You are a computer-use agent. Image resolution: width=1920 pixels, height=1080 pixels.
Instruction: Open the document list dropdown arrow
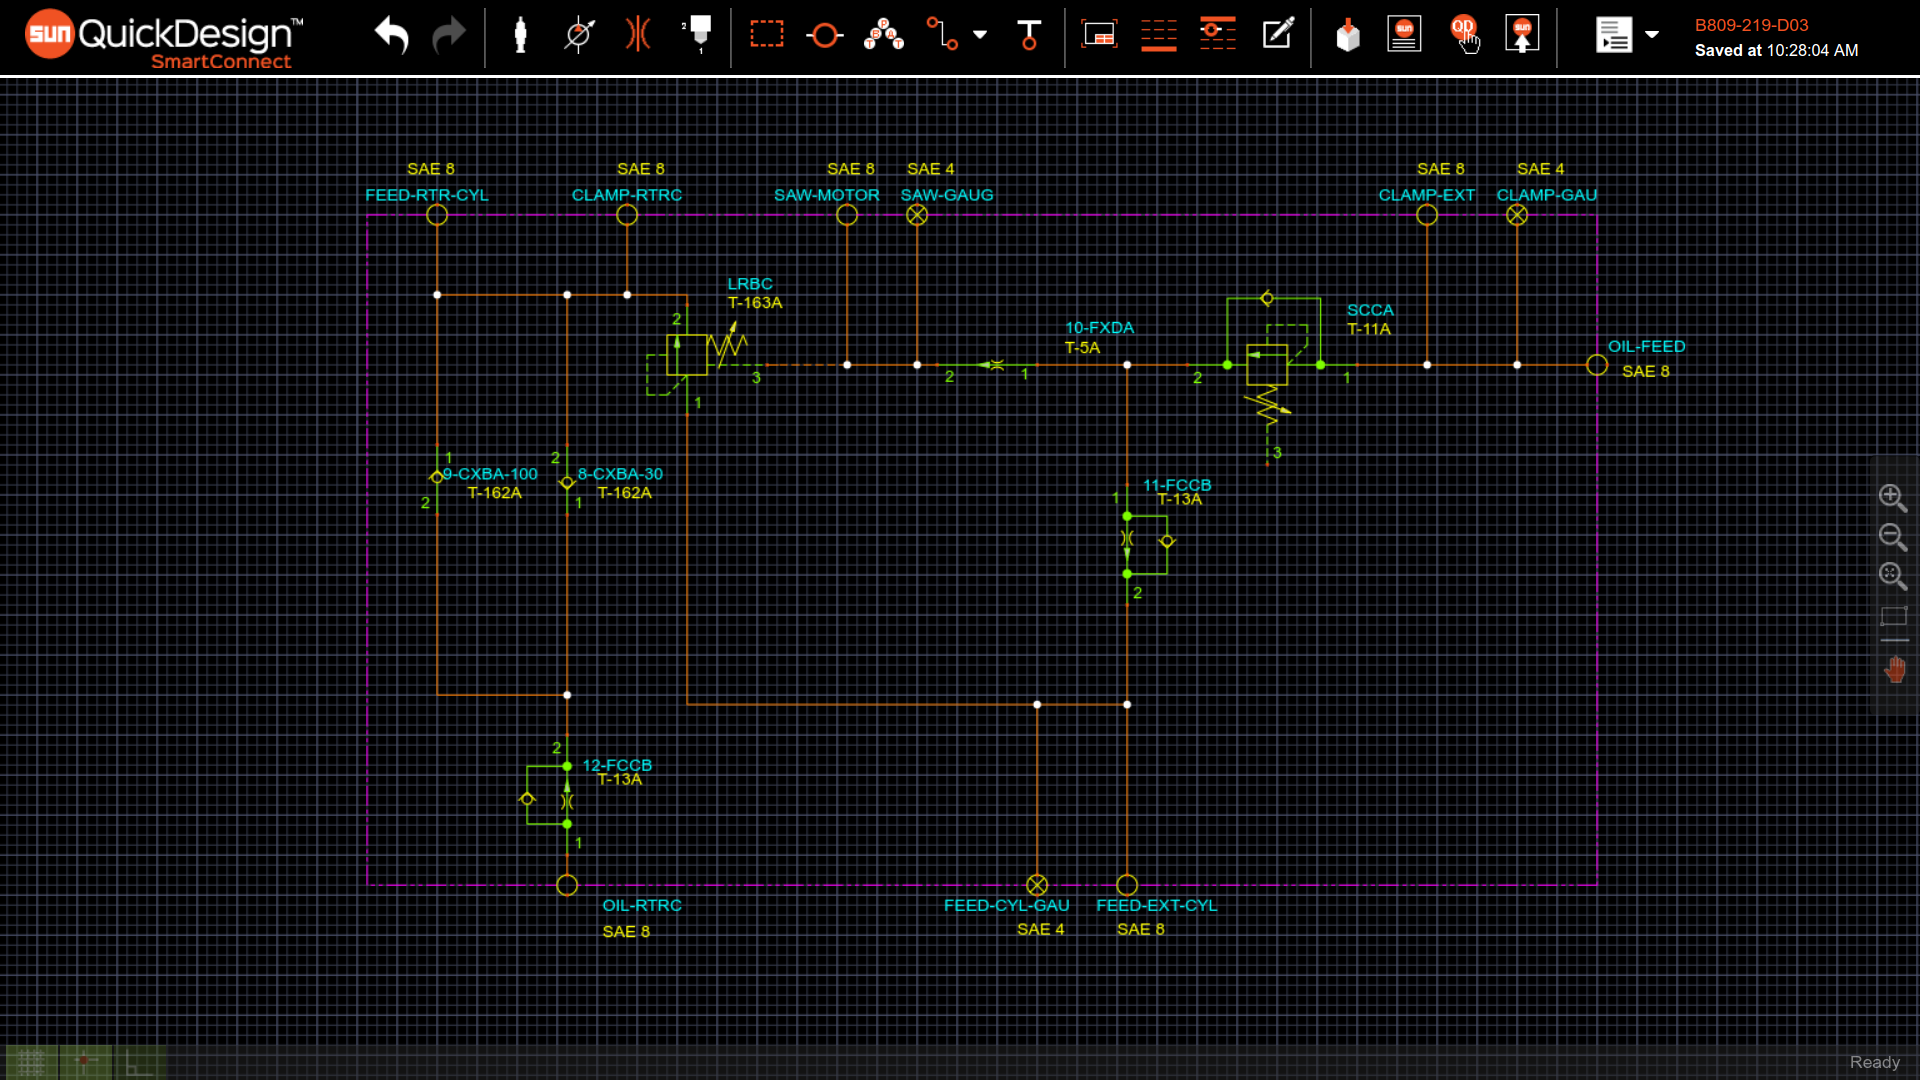[1652, 35]
